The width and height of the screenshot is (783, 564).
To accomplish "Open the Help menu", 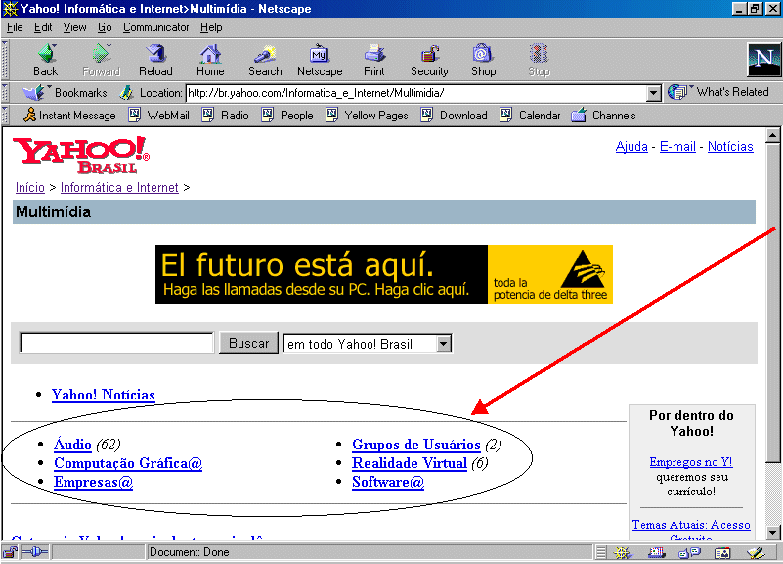I will point(211,27).
